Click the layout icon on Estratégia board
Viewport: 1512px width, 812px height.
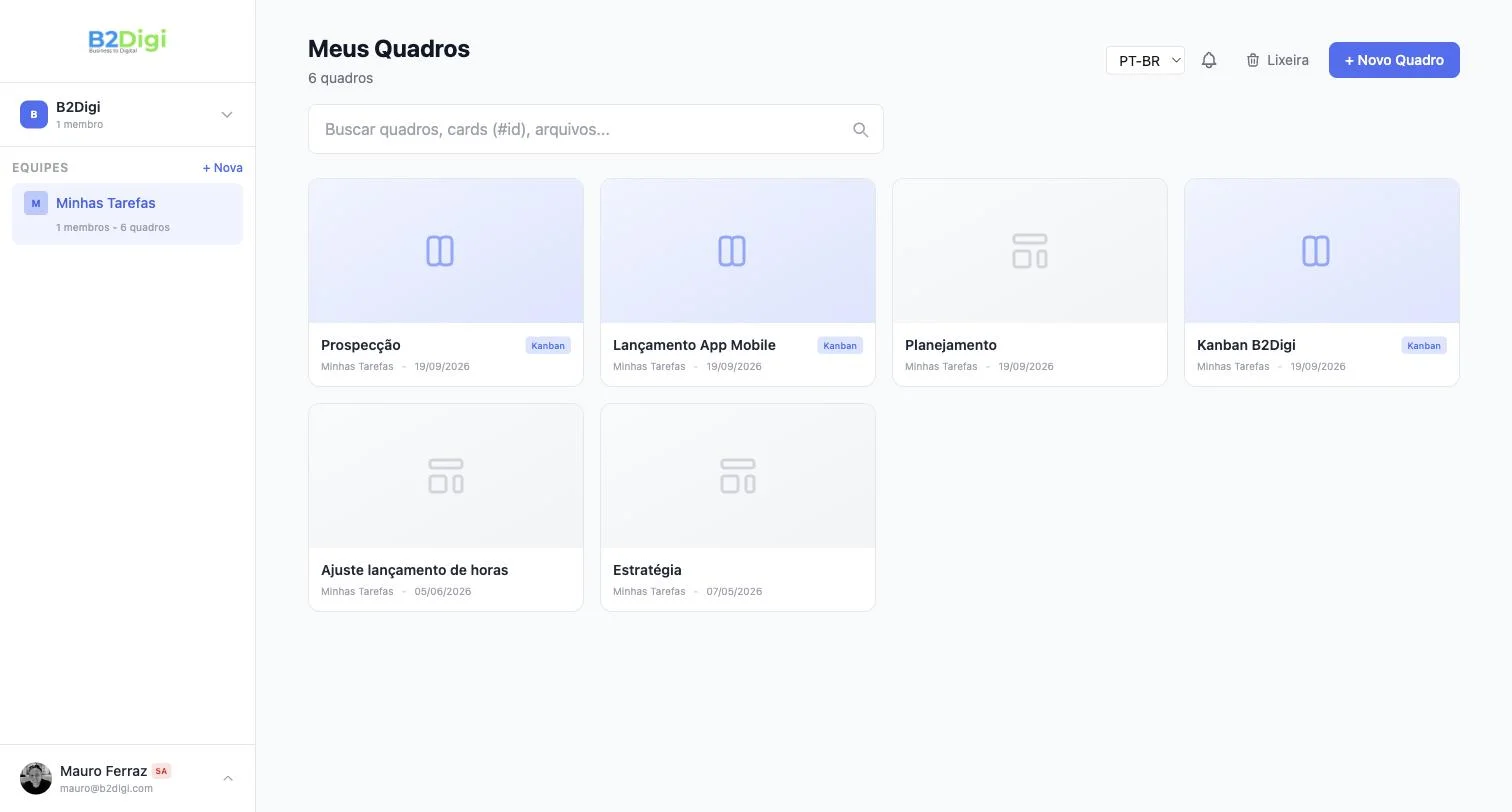click(738, 476)
